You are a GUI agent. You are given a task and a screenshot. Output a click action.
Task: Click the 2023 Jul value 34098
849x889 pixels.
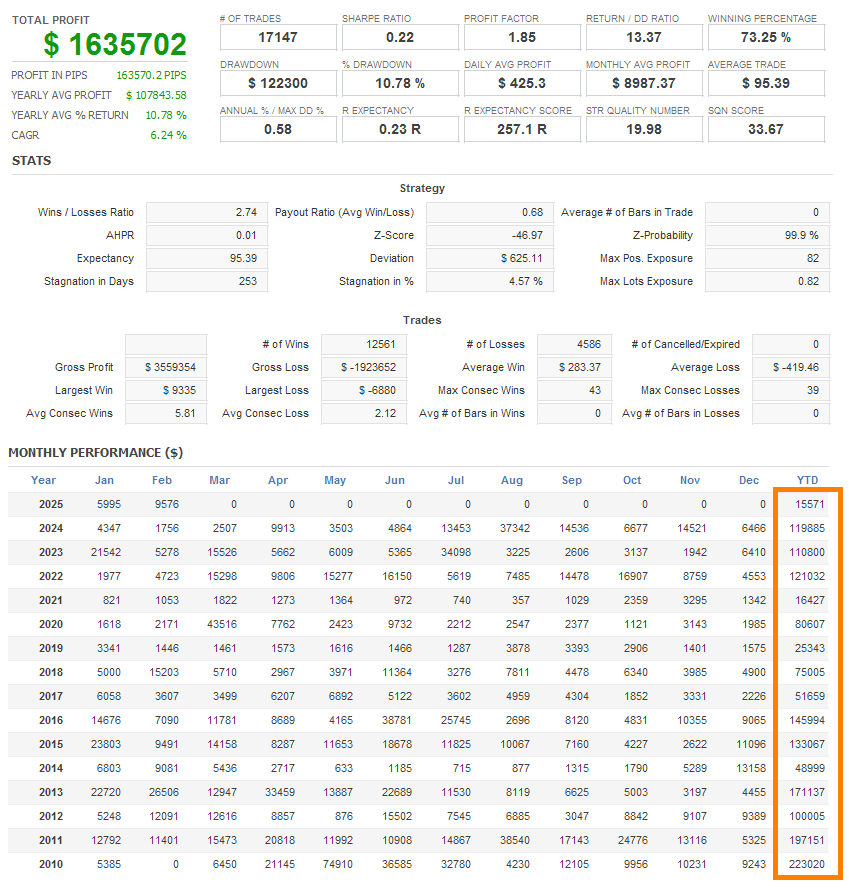pos(456,552)
